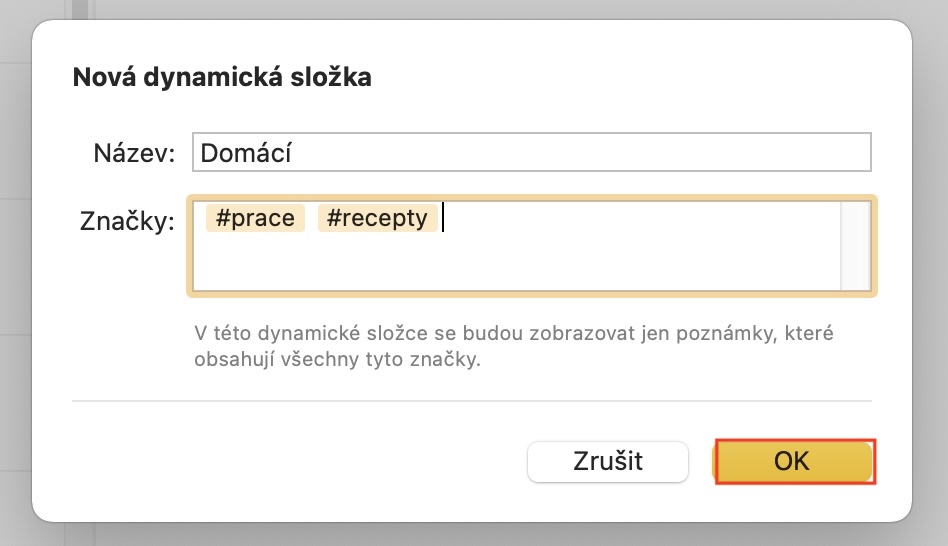Click the horizontal divider above the buttons

472,402
